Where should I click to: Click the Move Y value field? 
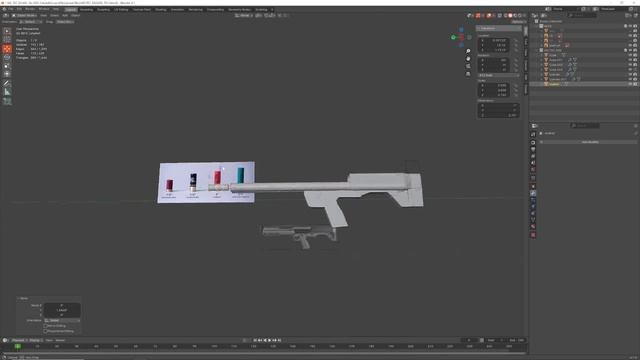(62, 310)
